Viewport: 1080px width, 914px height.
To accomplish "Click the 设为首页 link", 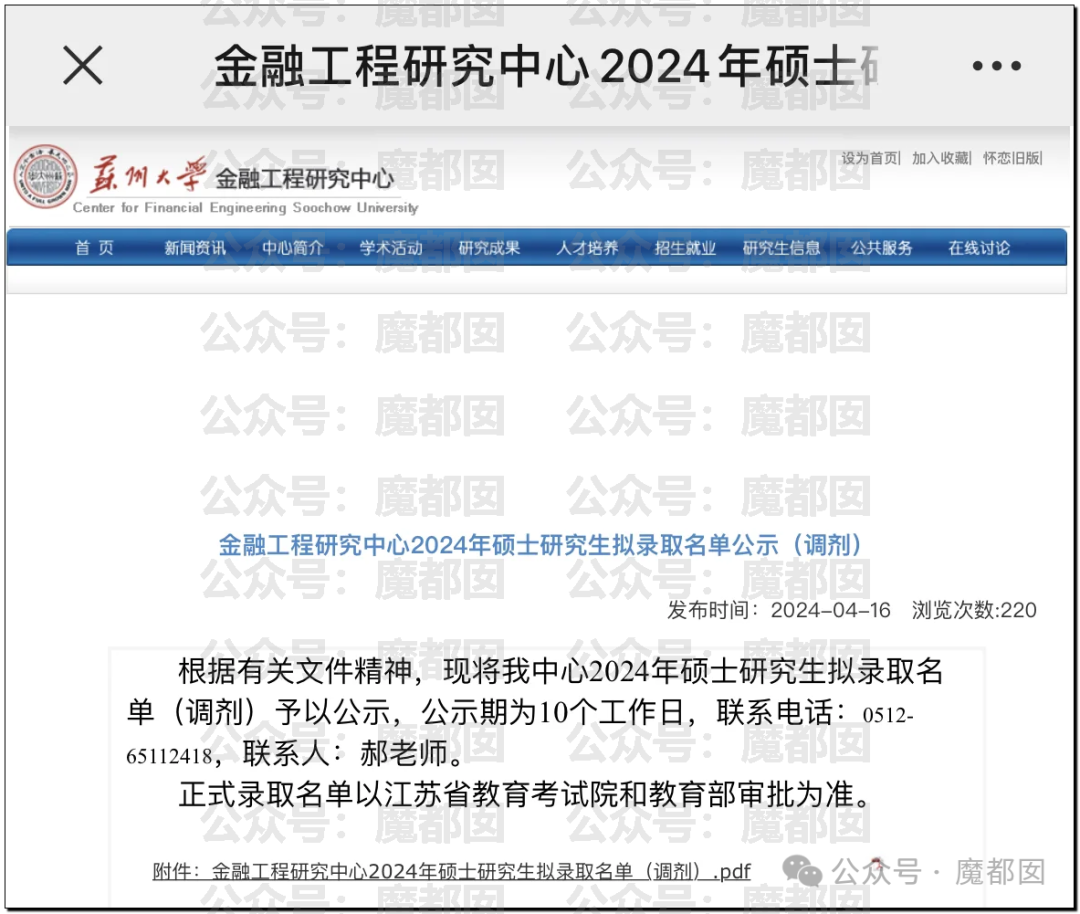I will [x=869, y=158].
